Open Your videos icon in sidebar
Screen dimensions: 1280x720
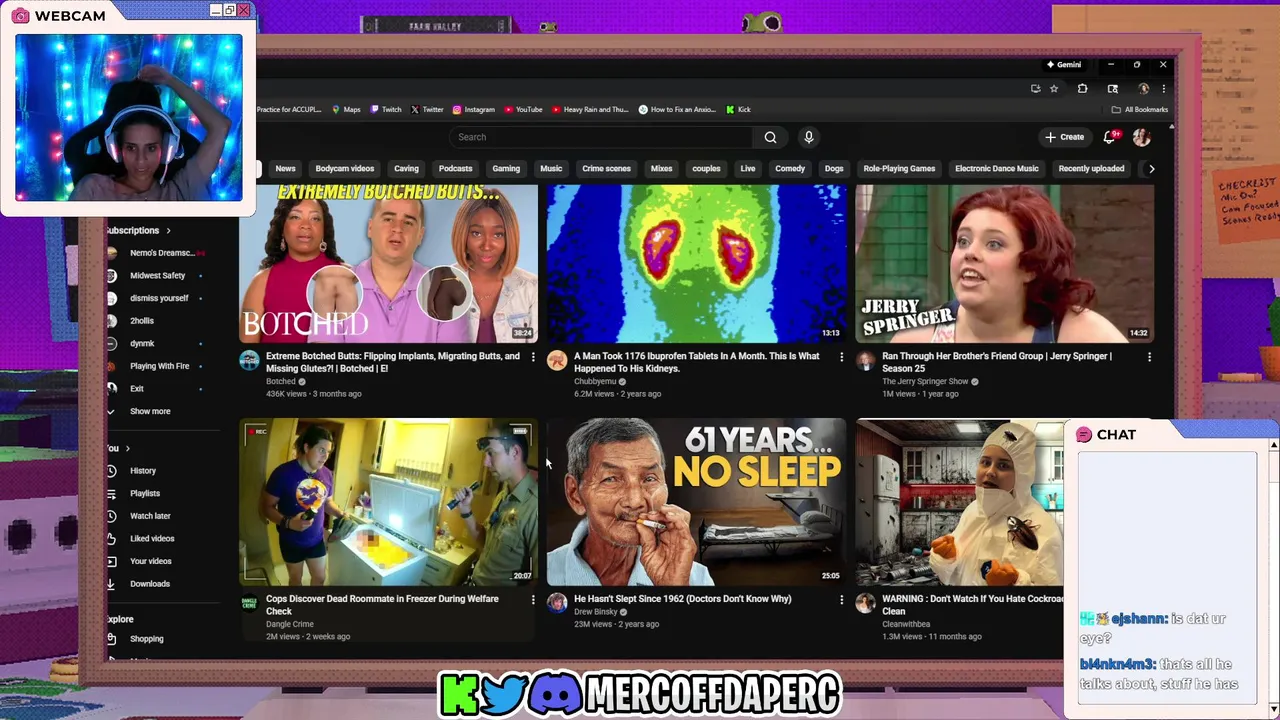click(x=111, y=561)
